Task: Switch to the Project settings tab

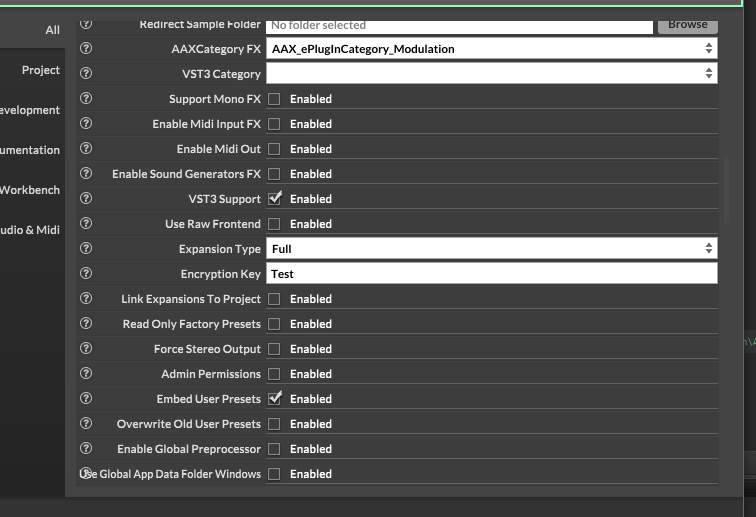Action: coord(41,70)
